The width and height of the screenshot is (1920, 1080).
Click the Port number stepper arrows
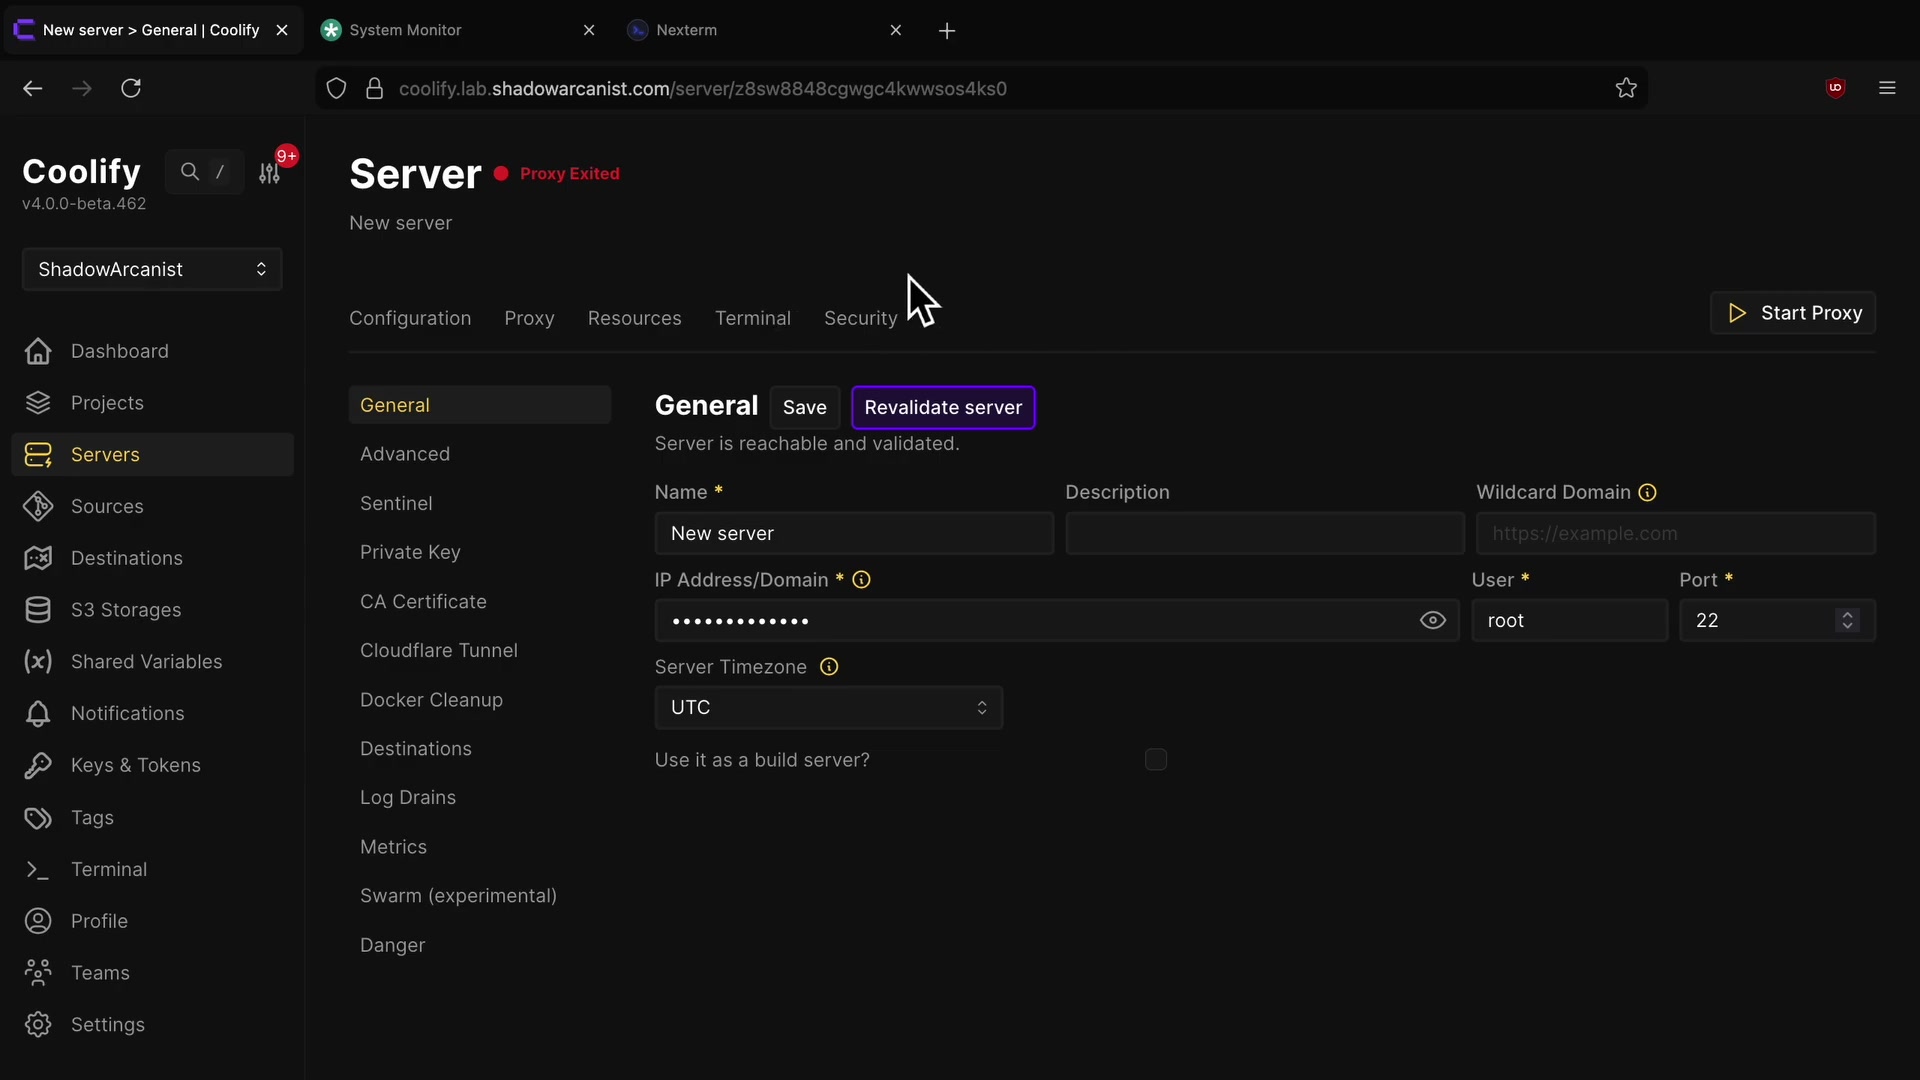(x=1847, y=620)
